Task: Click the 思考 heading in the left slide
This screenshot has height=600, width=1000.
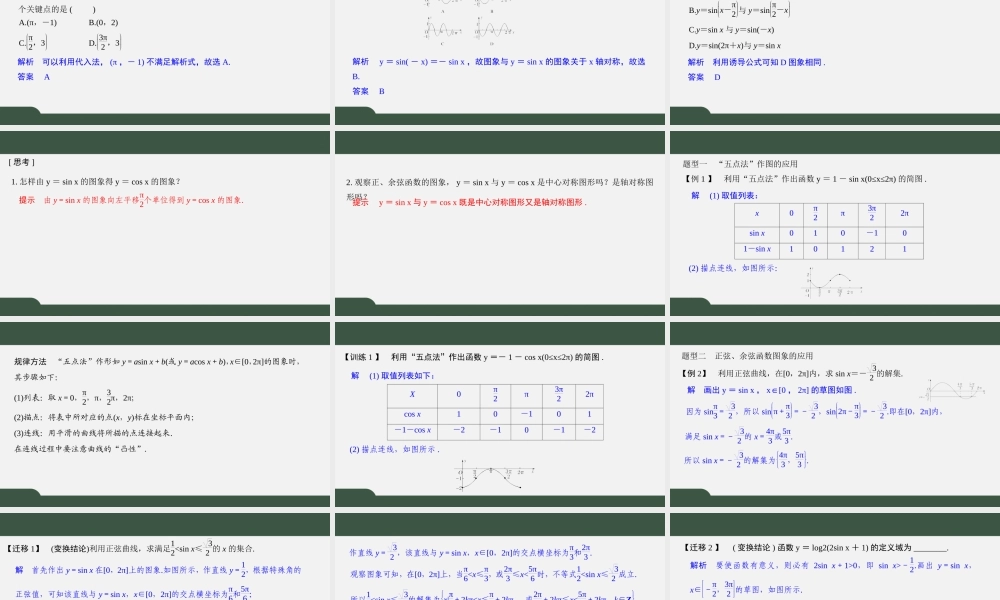Action: 22,162
